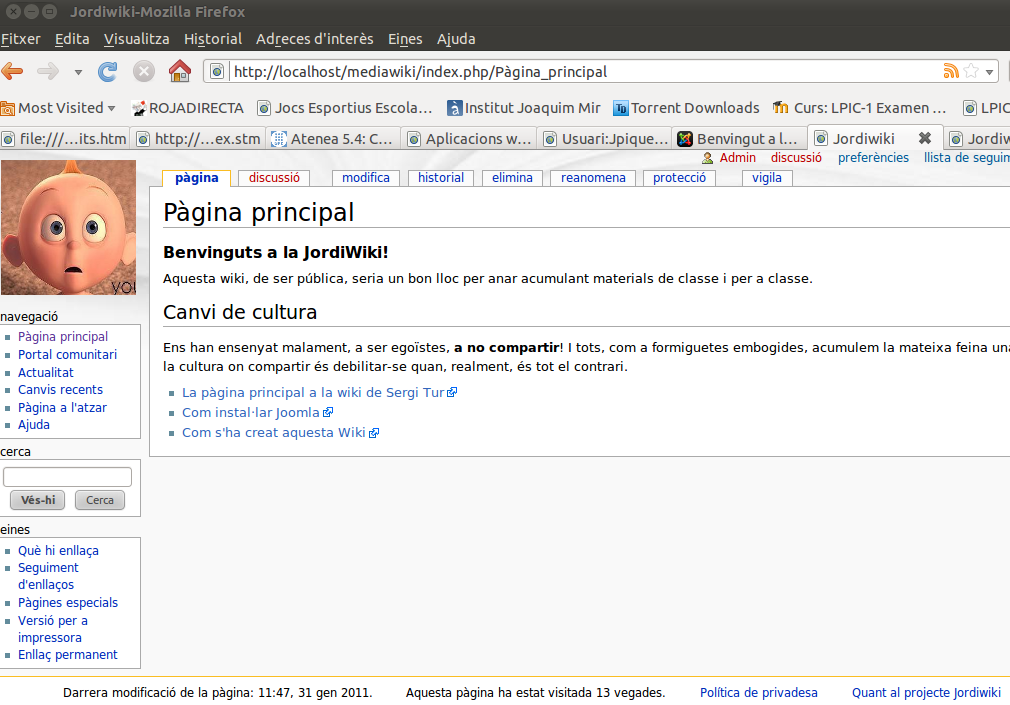Select the 'modifica' page tab
This screenshot has height=705, width=1010.
tap(365, 178)
